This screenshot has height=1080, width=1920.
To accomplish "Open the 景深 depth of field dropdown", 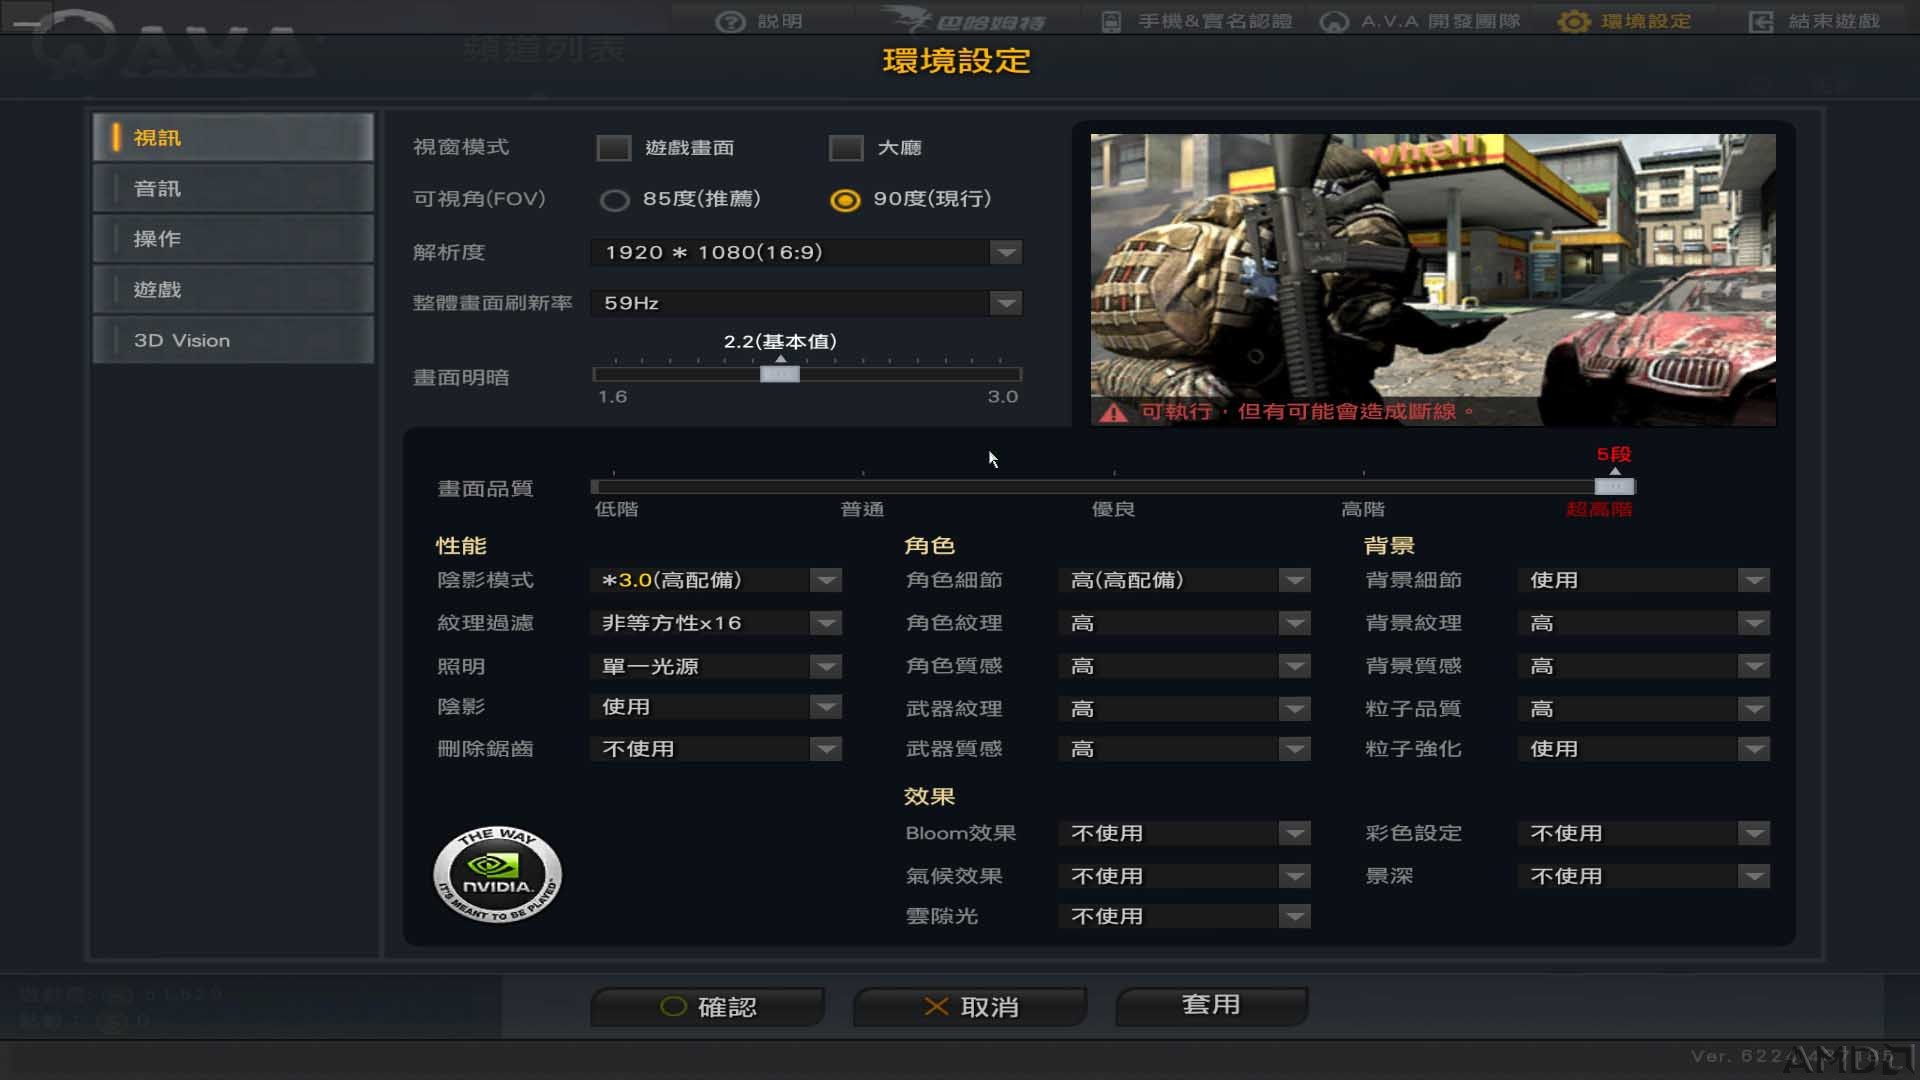I will coord(1644,876).
